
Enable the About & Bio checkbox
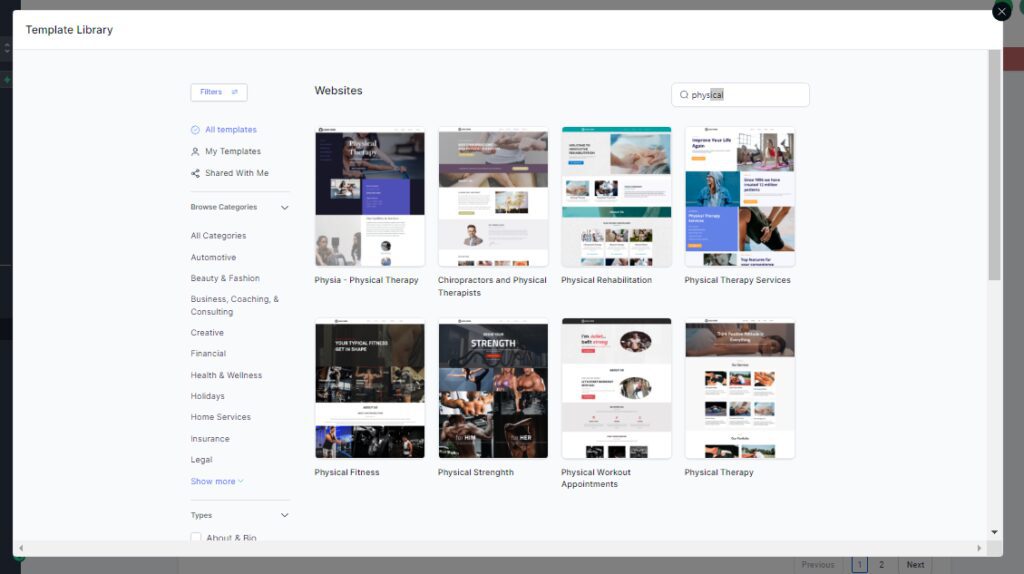click(196, 538)
